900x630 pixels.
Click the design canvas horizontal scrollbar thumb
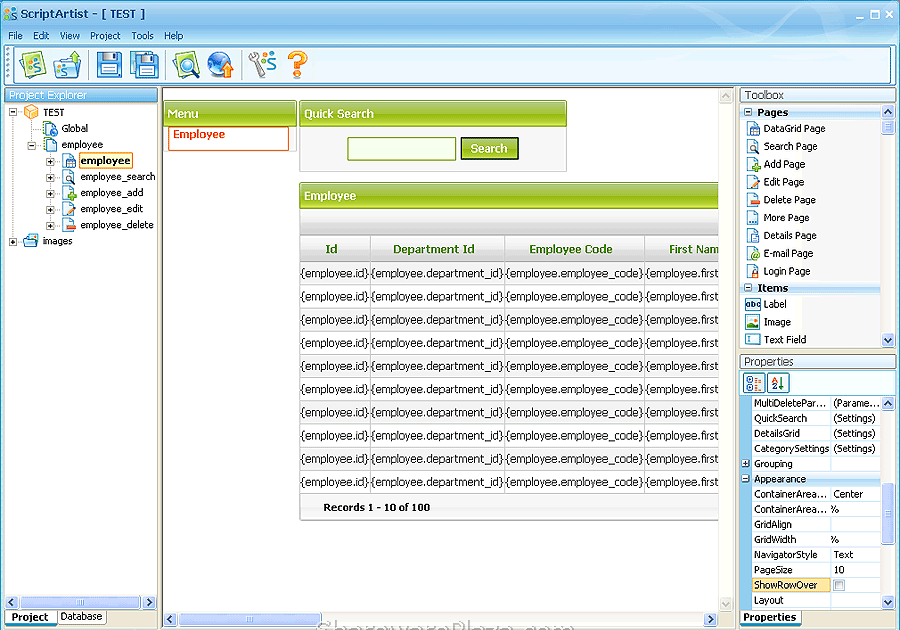tap(249, 619)
